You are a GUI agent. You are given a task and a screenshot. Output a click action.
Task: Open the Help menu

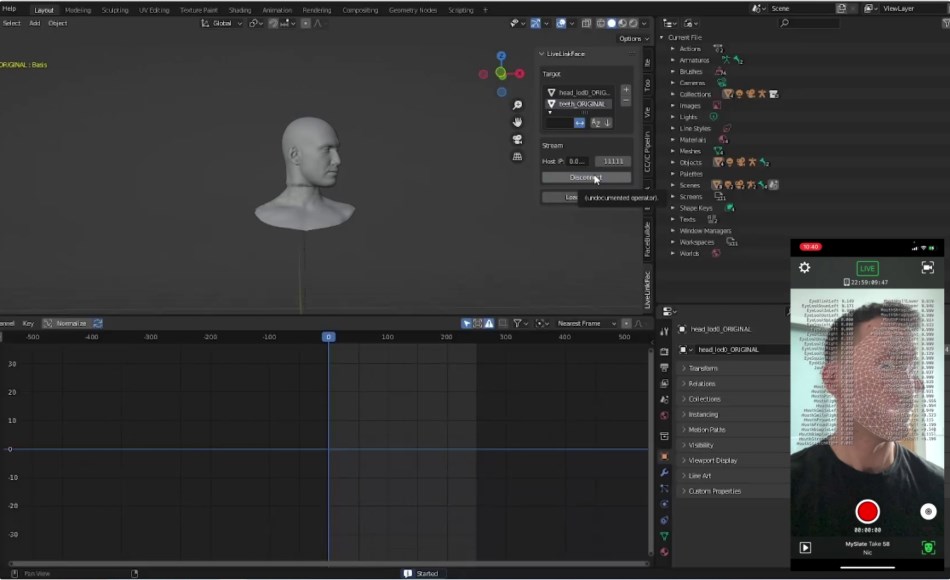tap(7, 7)
